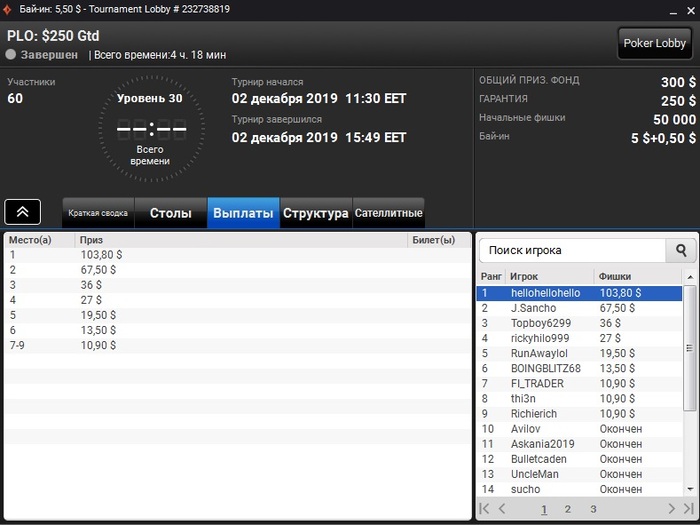This screenshot has width=700, height=525.
Task: Click scrollbar down arrow in player list
Action: click(690, 489)
